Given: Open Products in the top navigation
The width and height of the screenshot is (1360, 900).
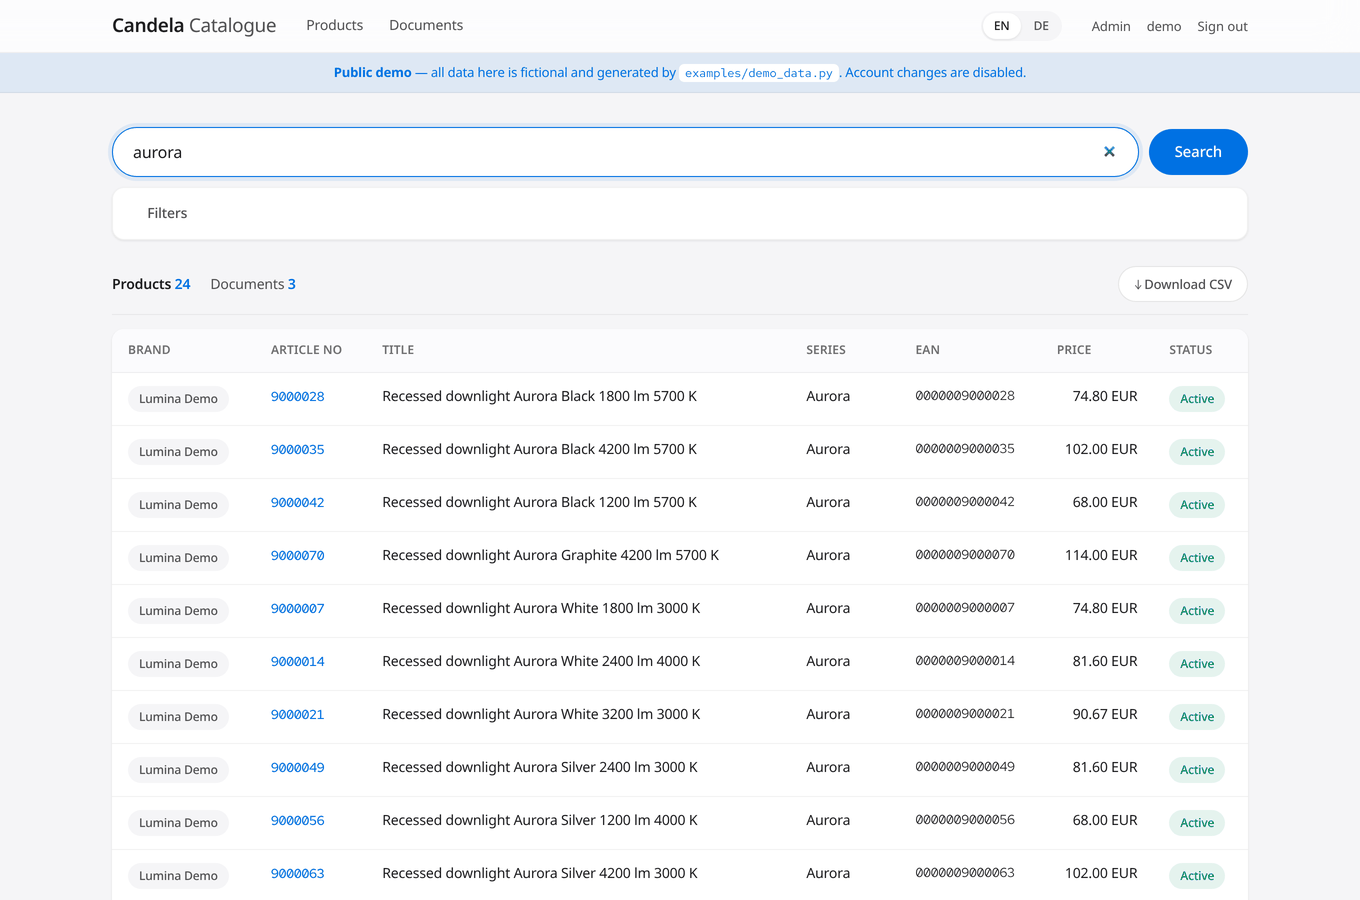Looking at the screenshot, I should coord(334,25).
